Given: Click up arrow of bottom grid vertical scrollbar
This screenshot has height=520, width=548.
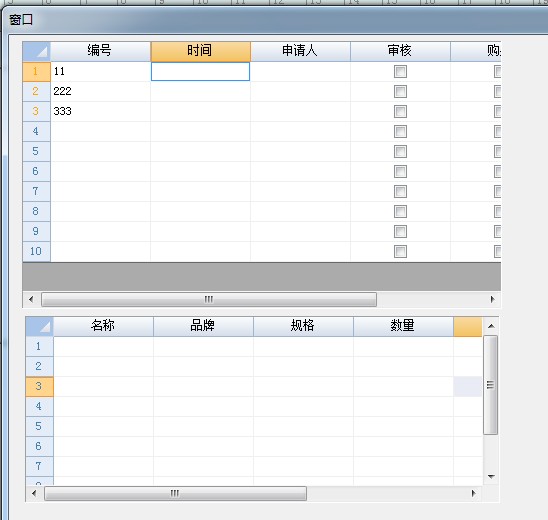Looking at the screenshot, I should (x=491, y=326).
